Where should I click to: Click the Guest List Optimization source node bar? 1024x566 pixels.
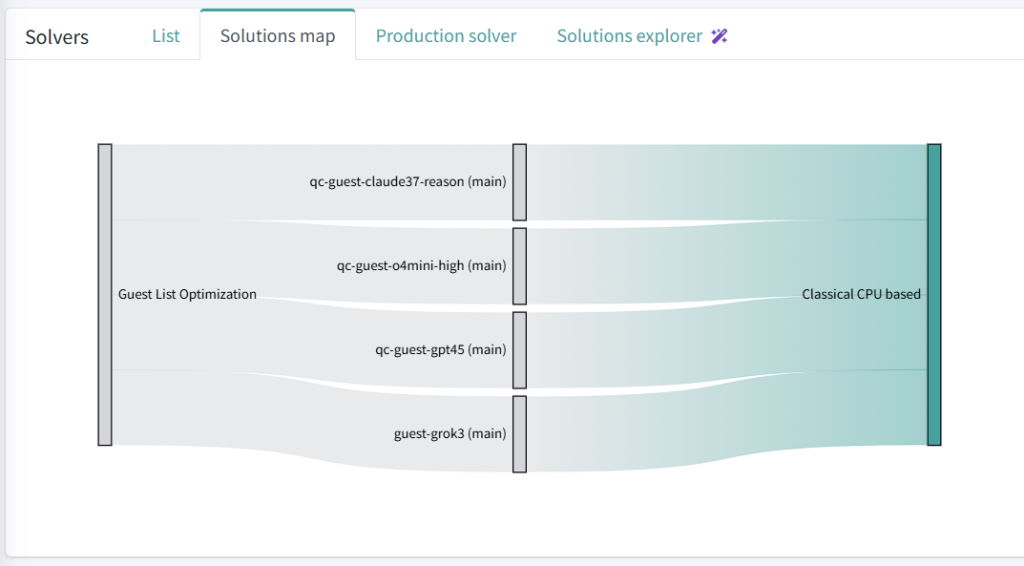click(x=105, y=294)
